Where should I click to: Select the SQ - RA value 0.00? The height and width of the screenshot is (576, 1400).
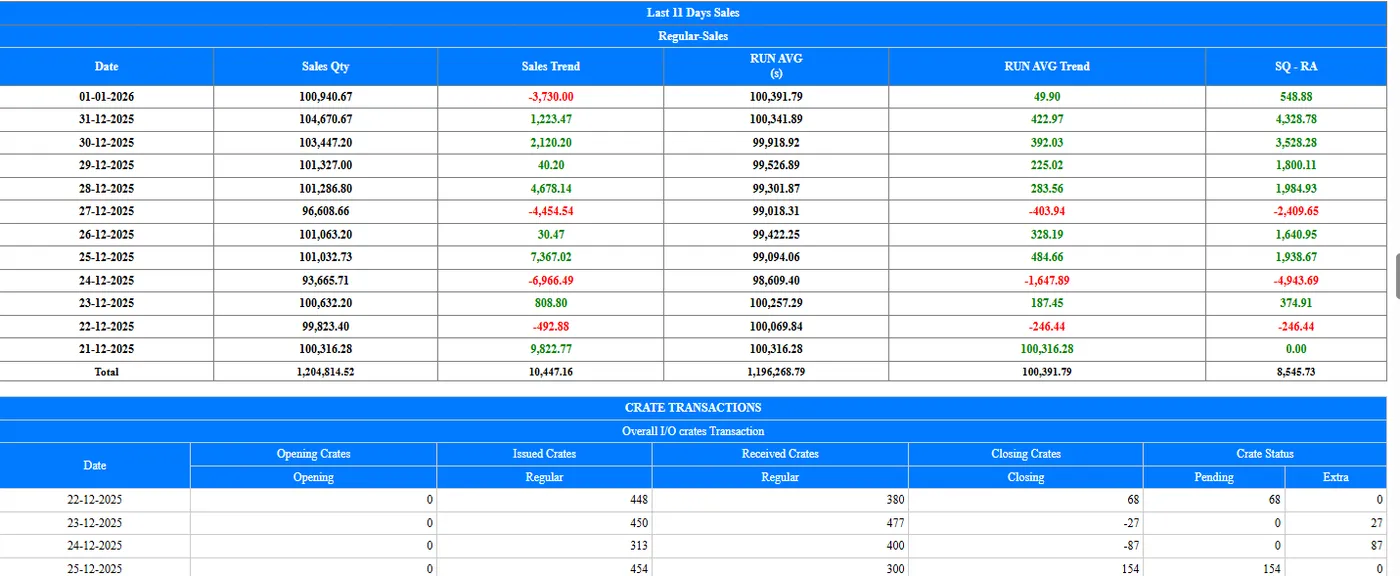click(1296, 349)
